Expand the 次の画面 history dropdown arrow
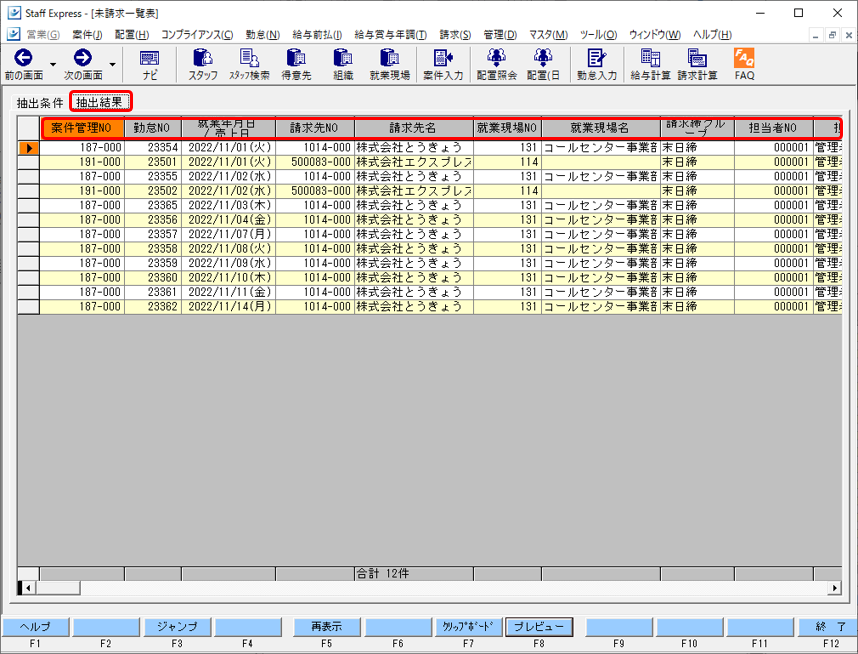The height and width of the screenshot is (654, 858). coord(112,64)
